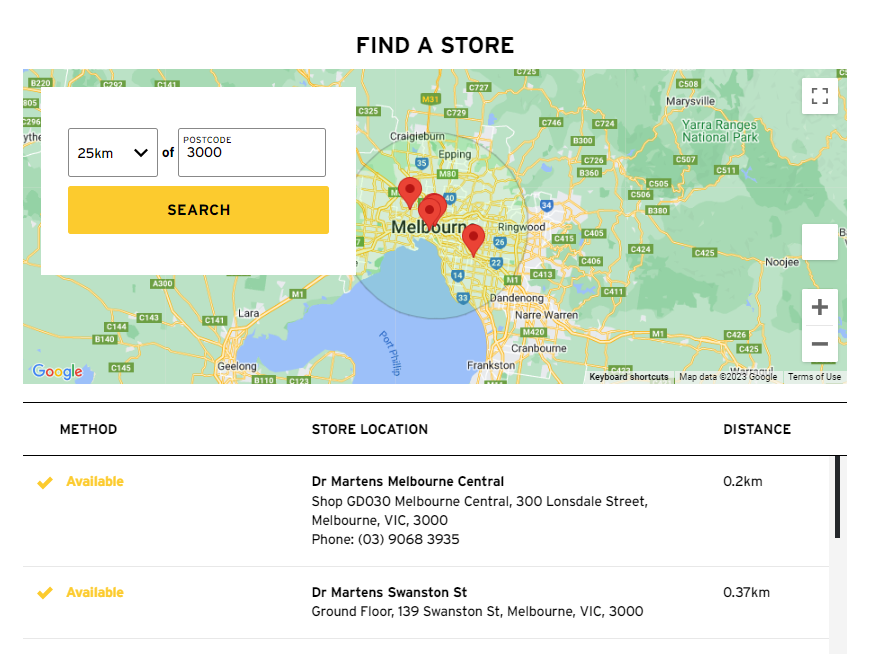Toggle fullscreen view of the map

pyautogui.click(x=820, y=96)
